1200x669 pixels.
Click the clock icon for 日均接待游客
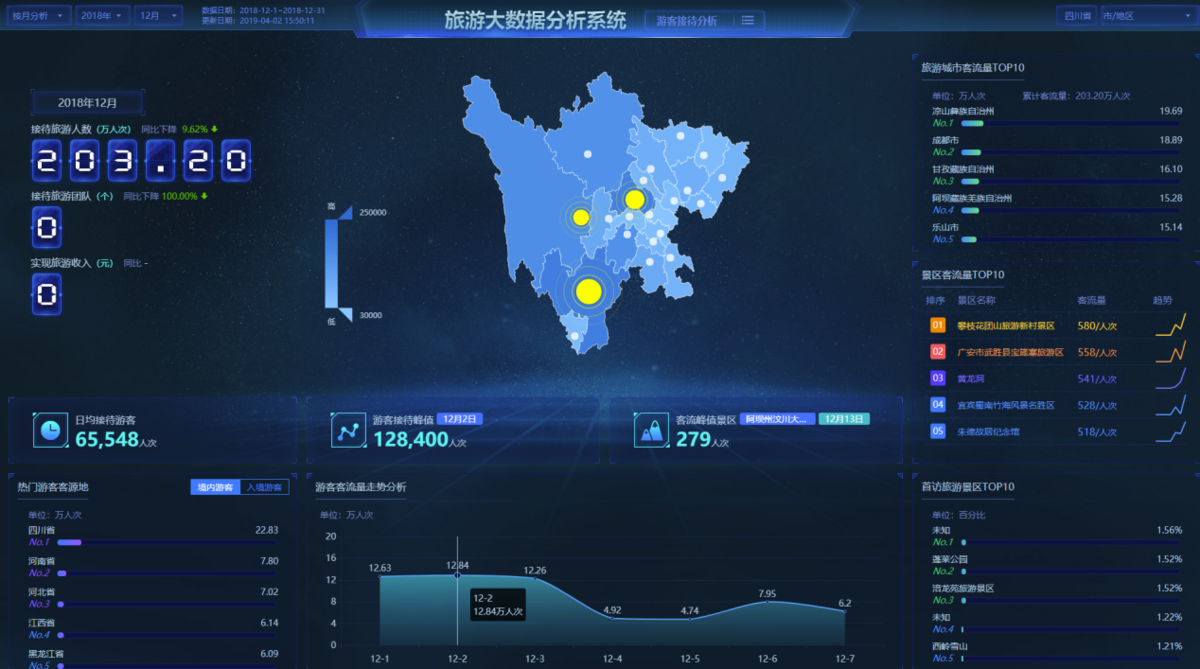point(50,429)
